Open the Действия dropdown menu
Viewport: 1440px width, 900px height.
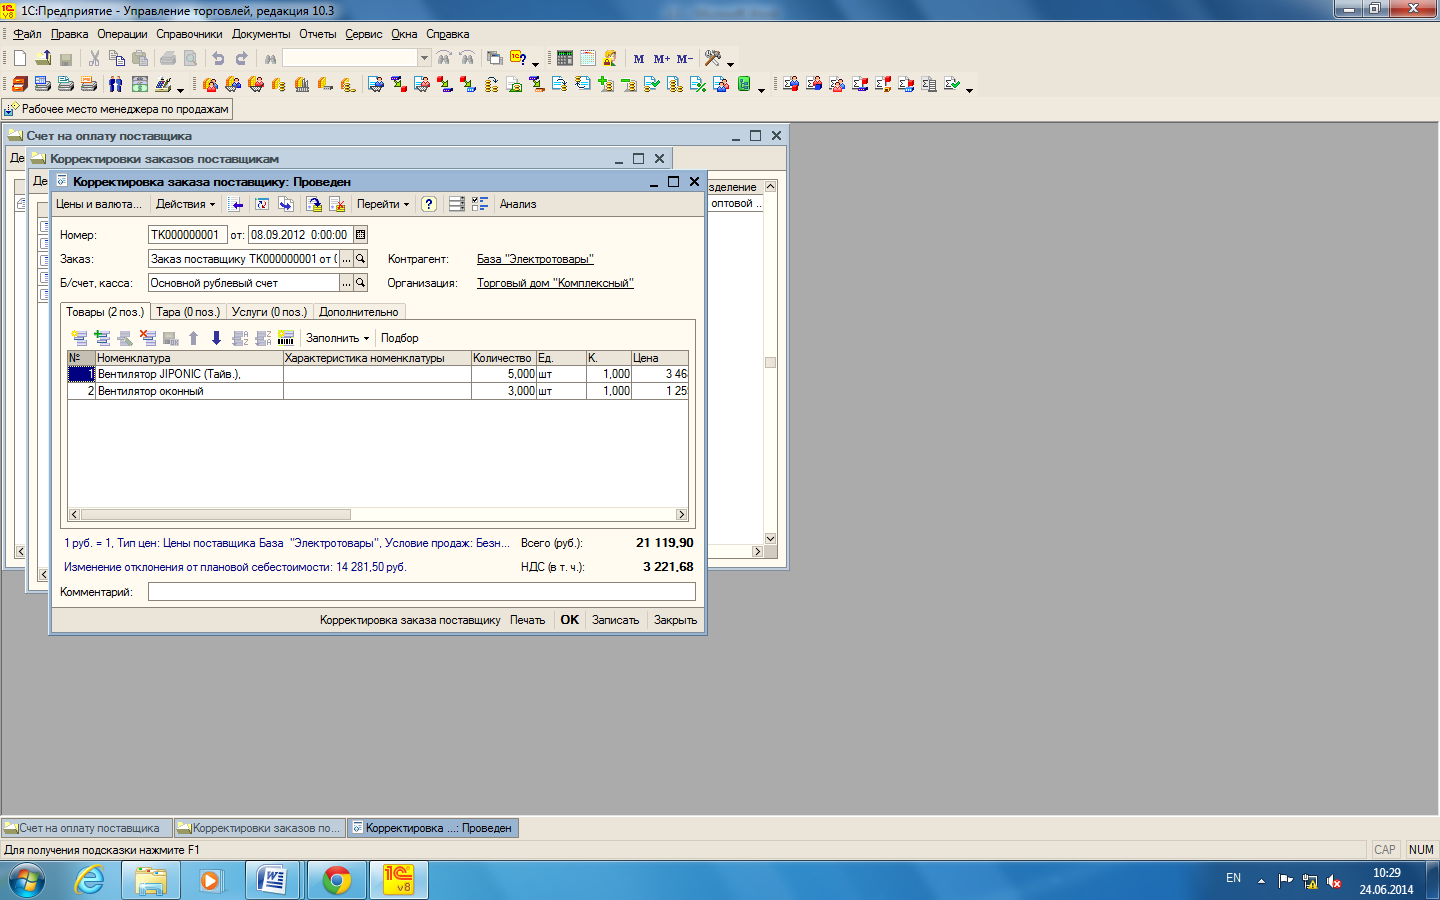click(x=185, y=204)
